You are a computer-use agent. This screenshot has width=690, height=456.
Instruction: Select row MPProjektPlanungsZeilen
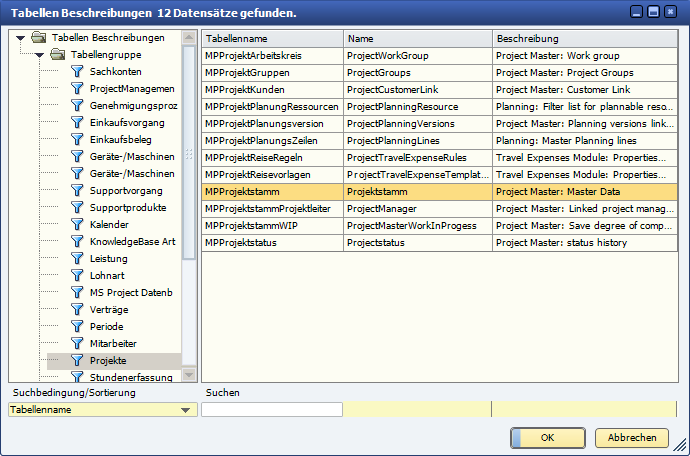click(440, 141)
